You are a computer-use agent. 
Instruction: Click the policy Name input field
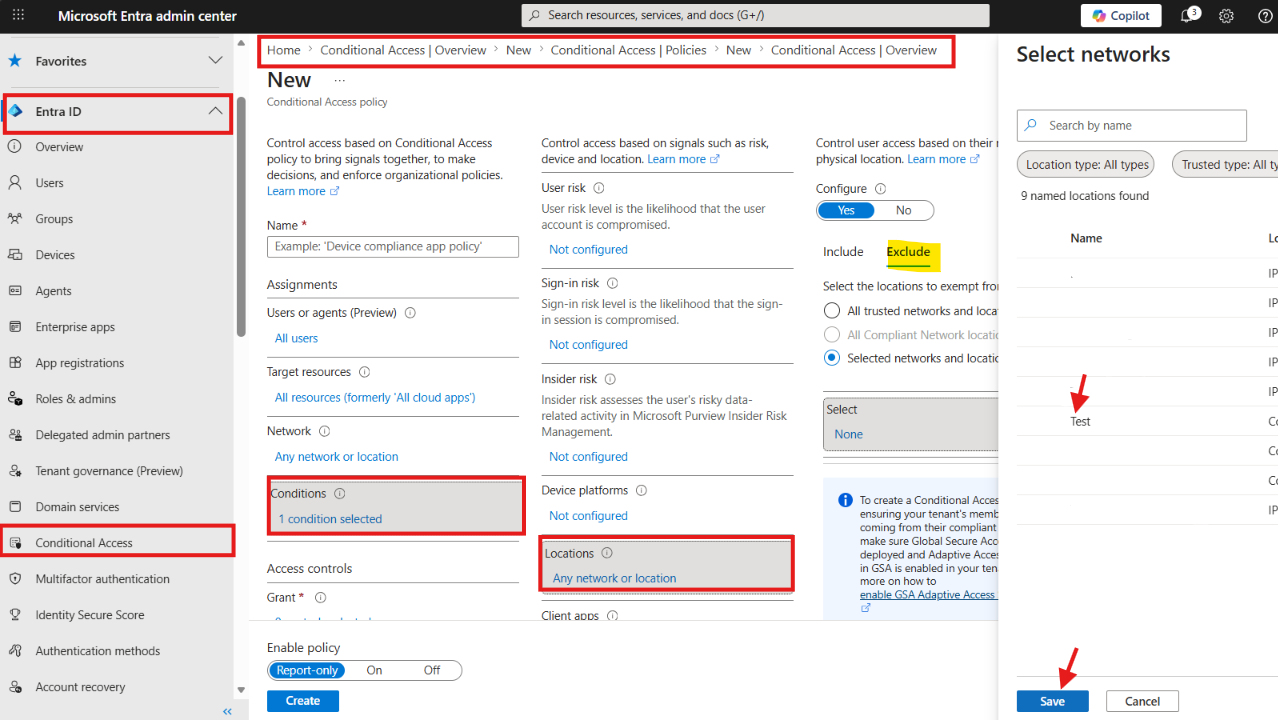pos(393,247)
